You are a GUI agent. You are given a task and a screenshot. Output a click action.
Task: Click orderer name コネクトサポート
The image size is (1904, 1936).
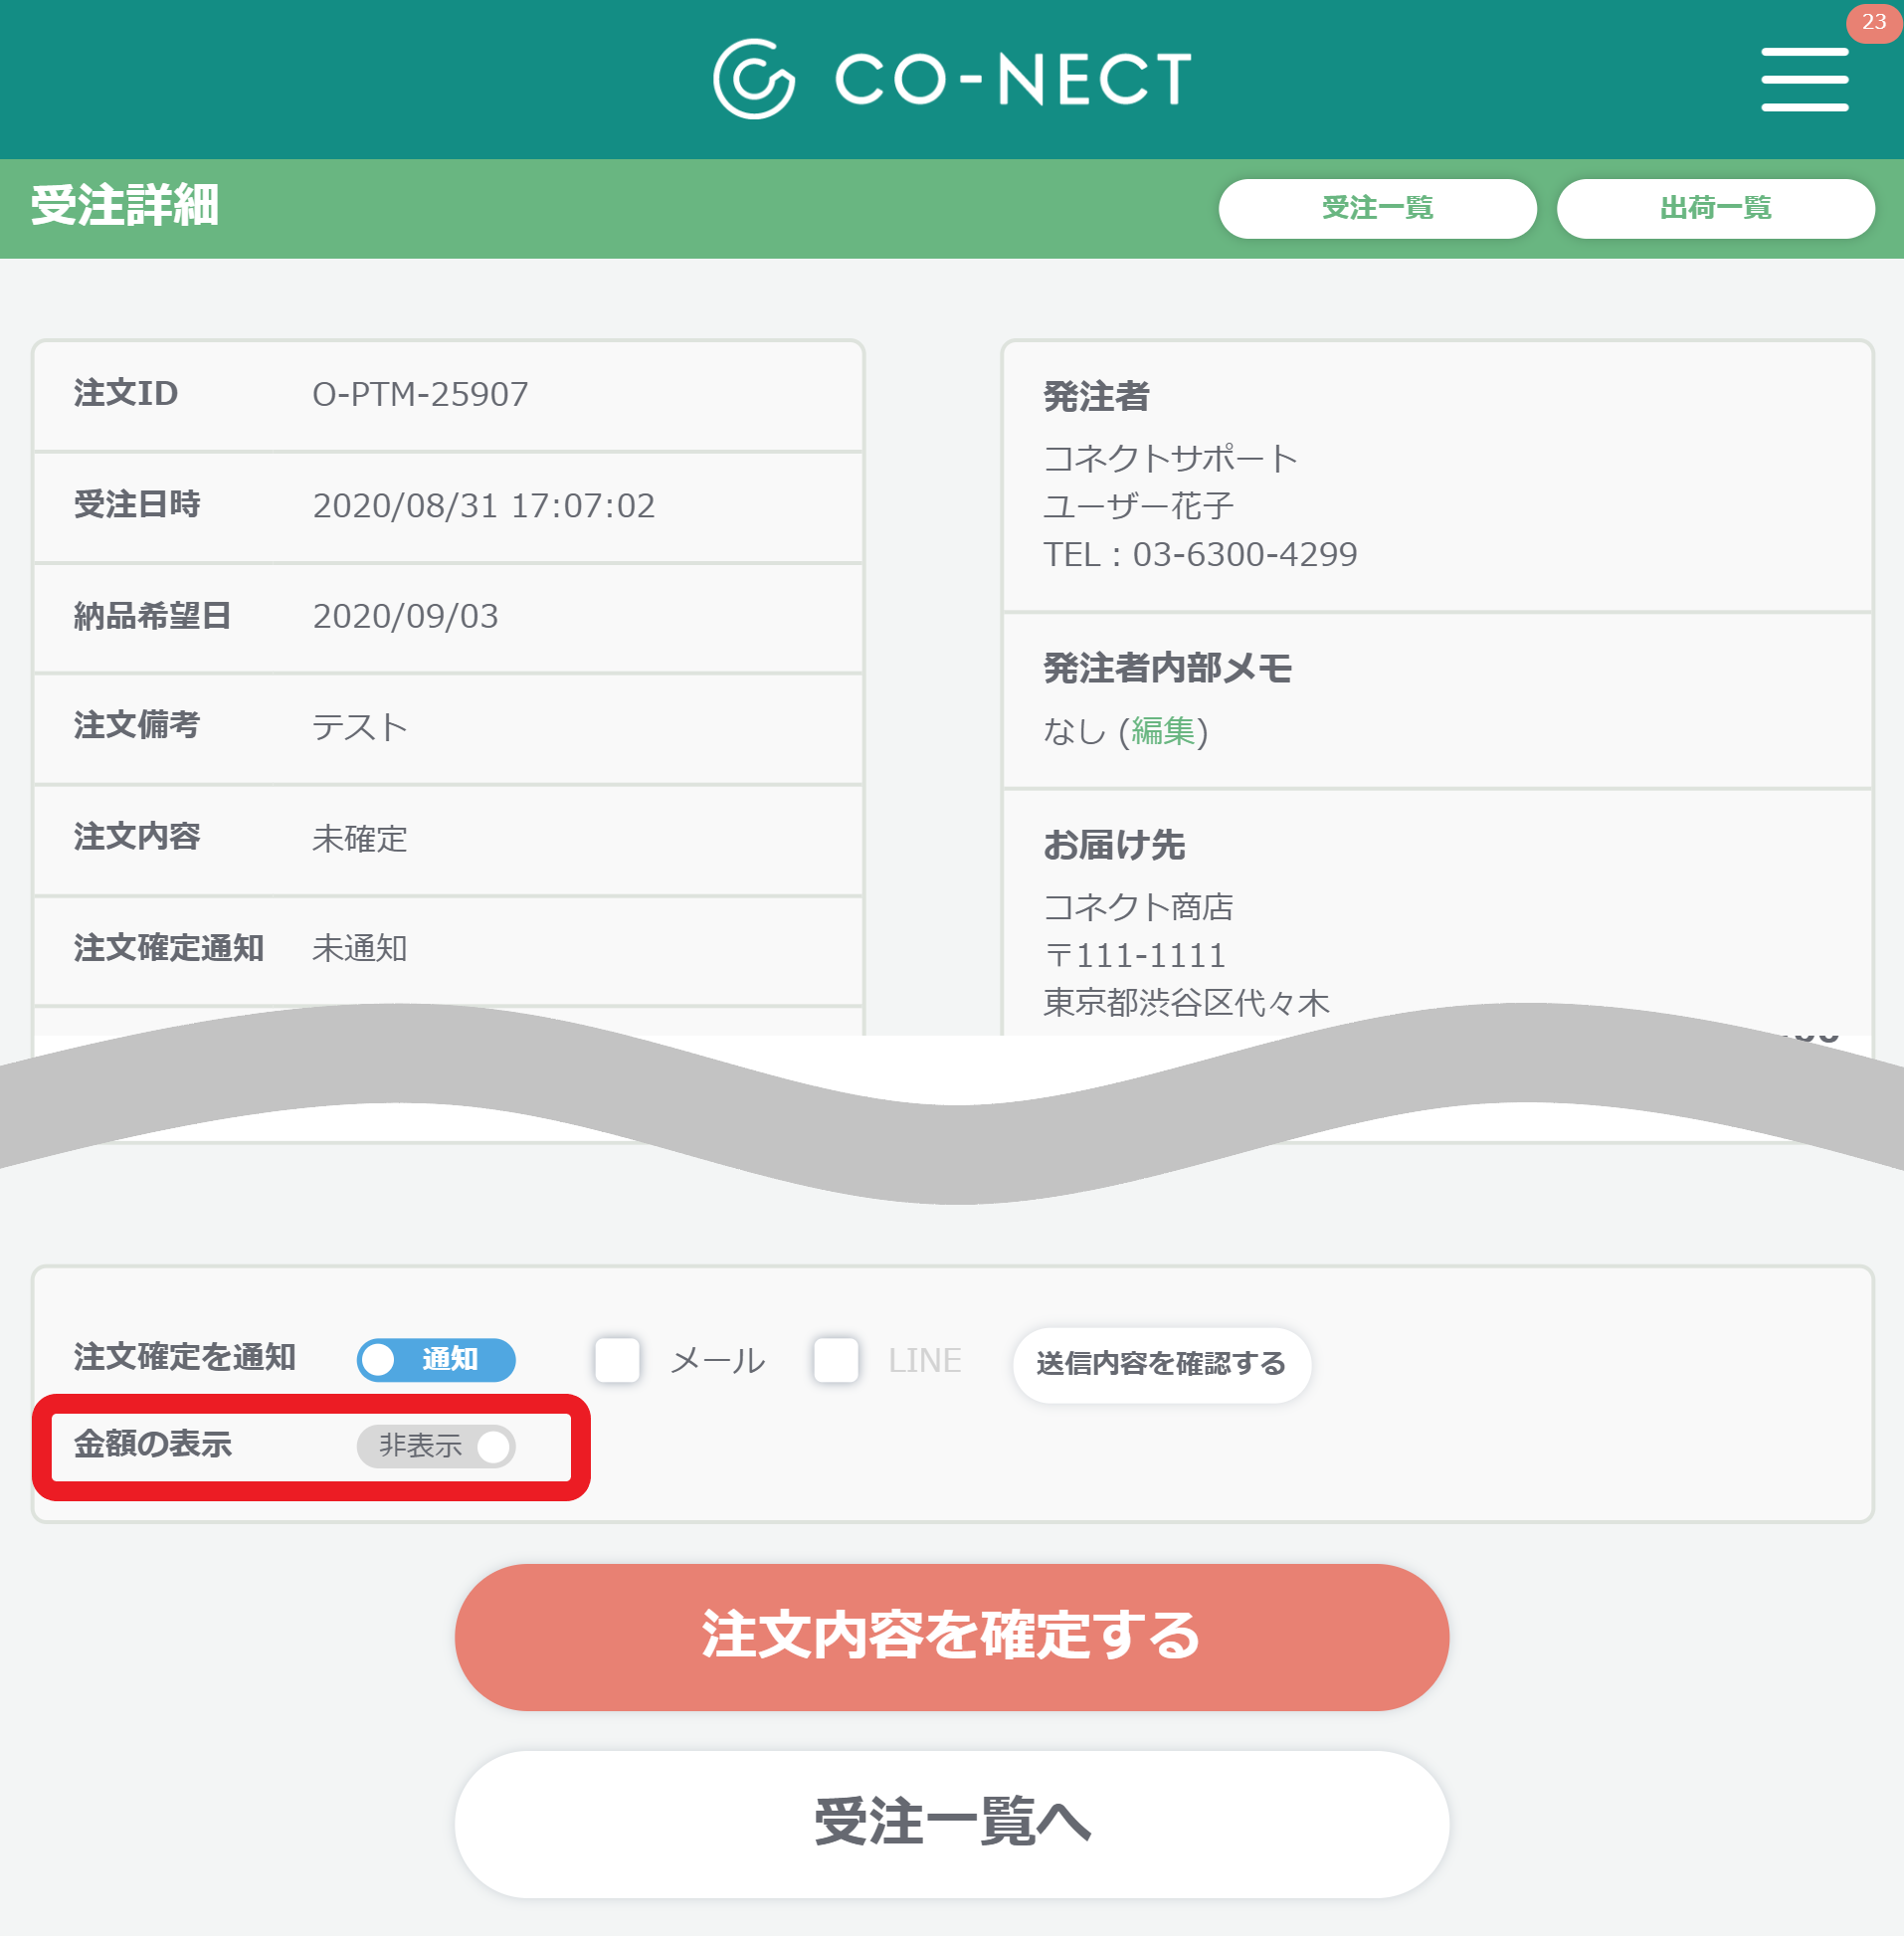pos(1170,458)
